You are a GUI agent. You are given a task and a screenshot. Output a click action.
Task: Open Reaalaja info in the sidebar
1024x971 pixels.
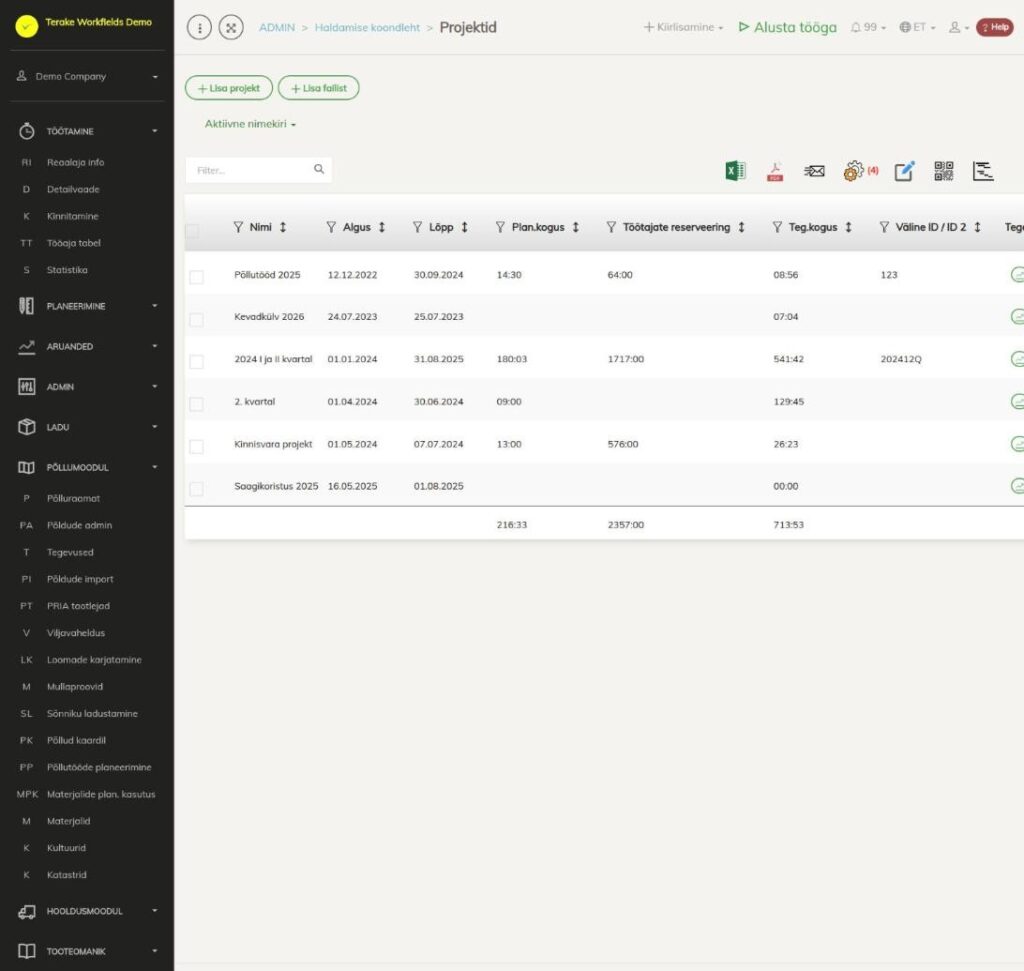pyautogui.click(x=76, y=163)
